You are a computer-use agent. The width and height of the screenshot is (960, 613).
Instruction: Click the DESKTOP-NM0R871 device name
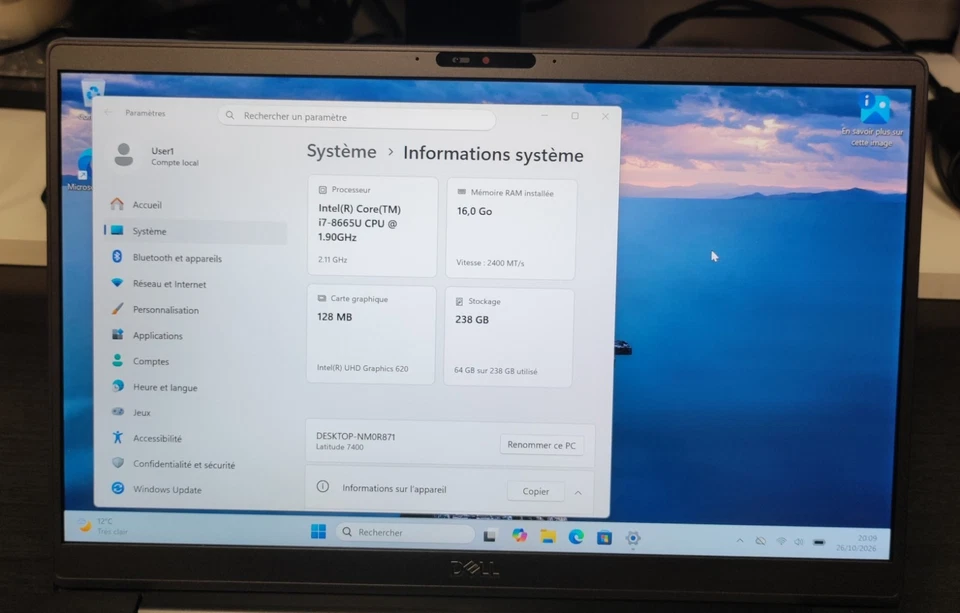356,437
